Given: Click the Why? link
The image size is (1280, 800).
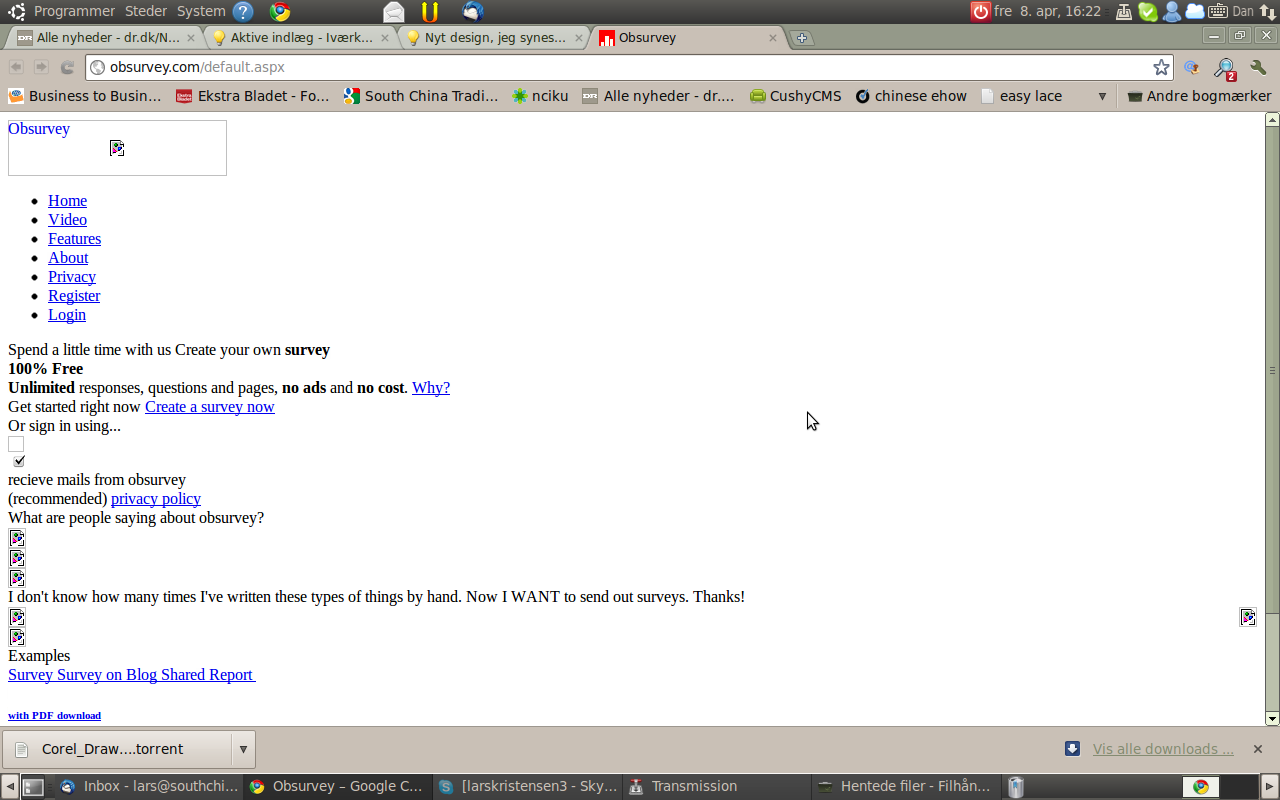Looking at the screenshot, I should [x=431, y=388].
